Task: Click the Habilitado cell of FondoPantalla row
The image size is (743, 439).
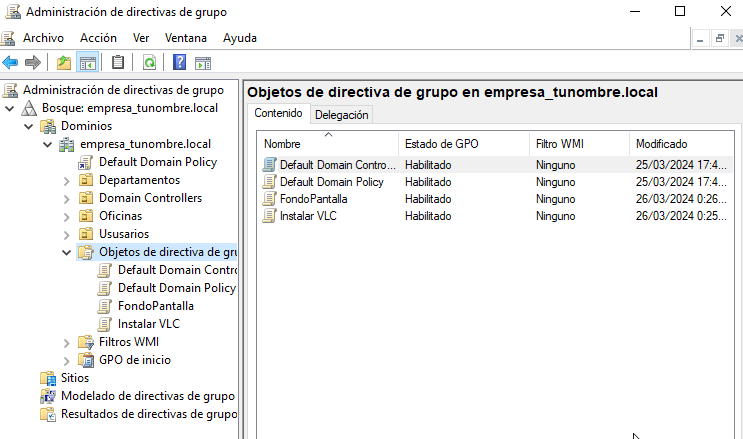Action: pyautogui.click(x=428, y=199)
